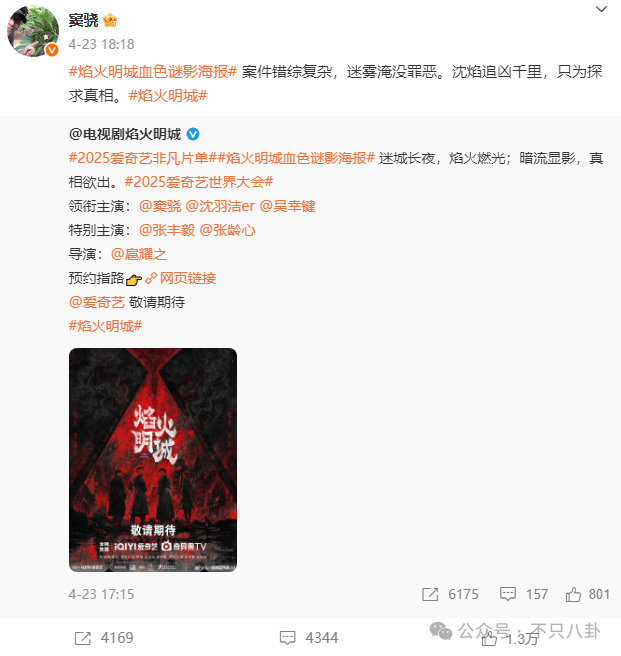Like the quoted post with 801 likes
Image resolution: width=621 pixels, height=656 pixels.
tap(588, 594)
